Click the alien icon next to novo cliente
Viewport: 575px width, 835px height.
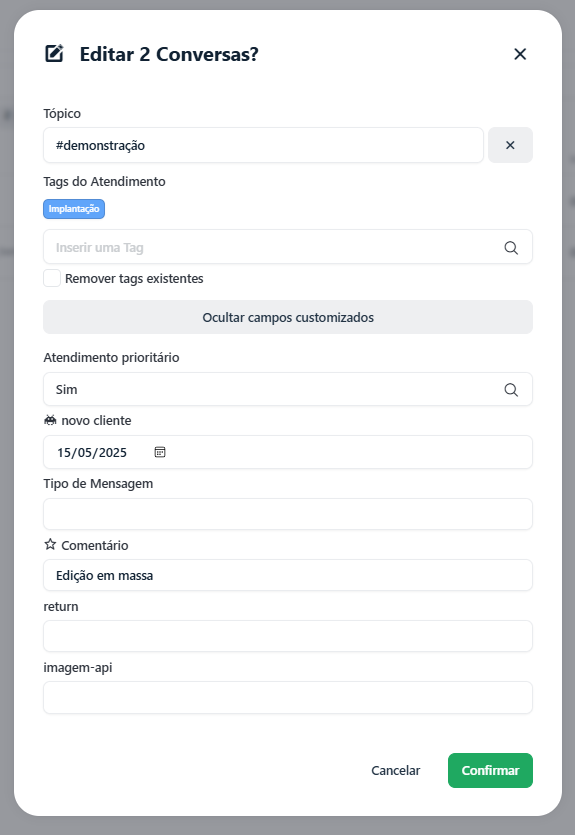click(x=50, y=420)
